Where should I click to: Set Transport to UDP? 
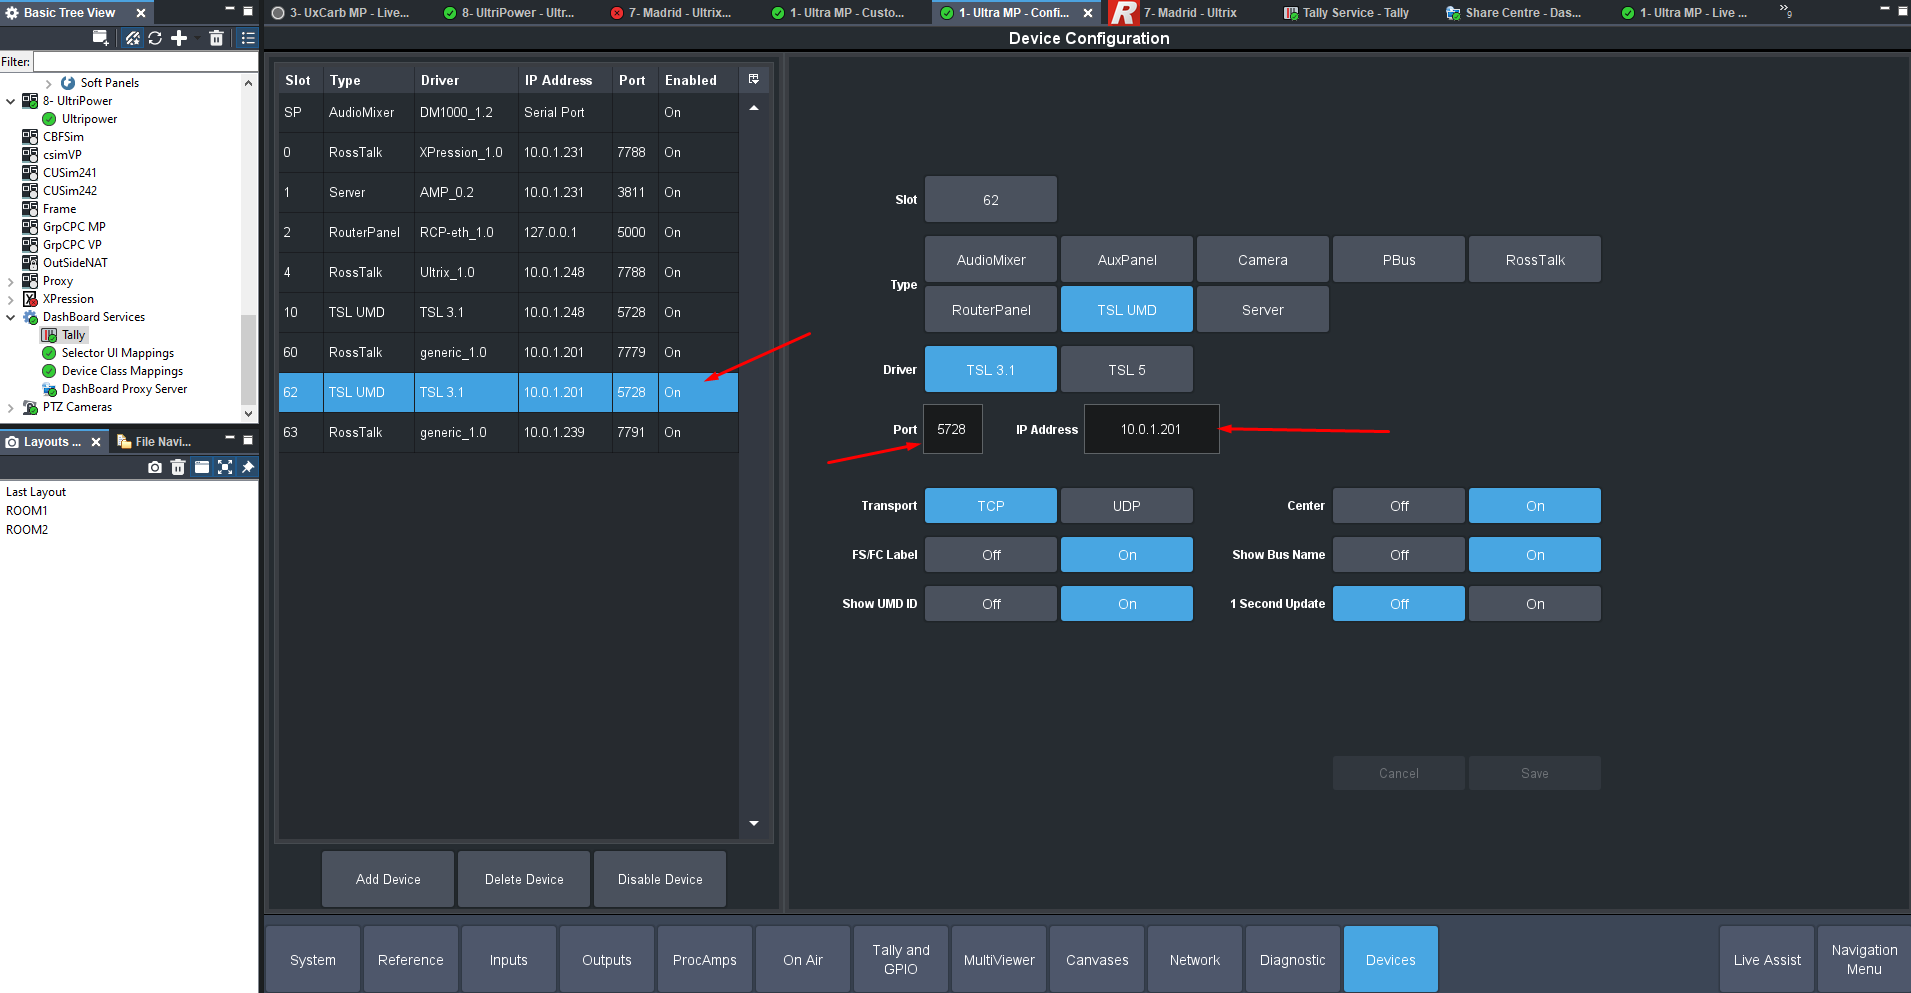1126,506
